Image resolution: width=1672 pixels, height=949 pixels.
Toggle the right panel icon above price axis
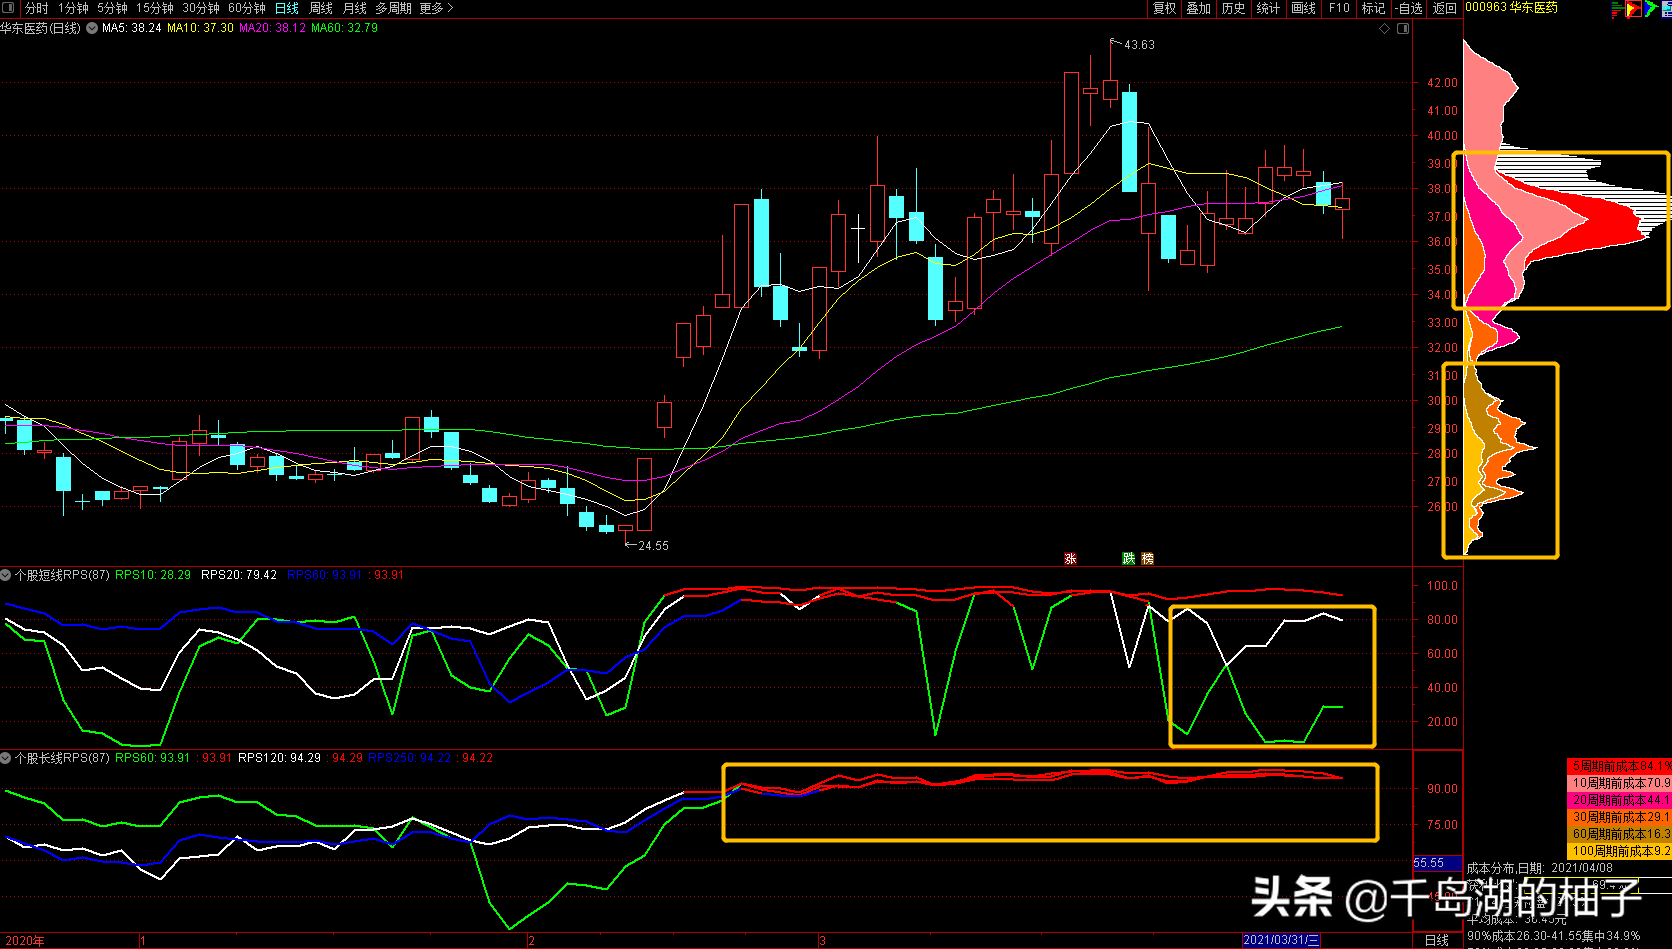tap(1403, 29)
